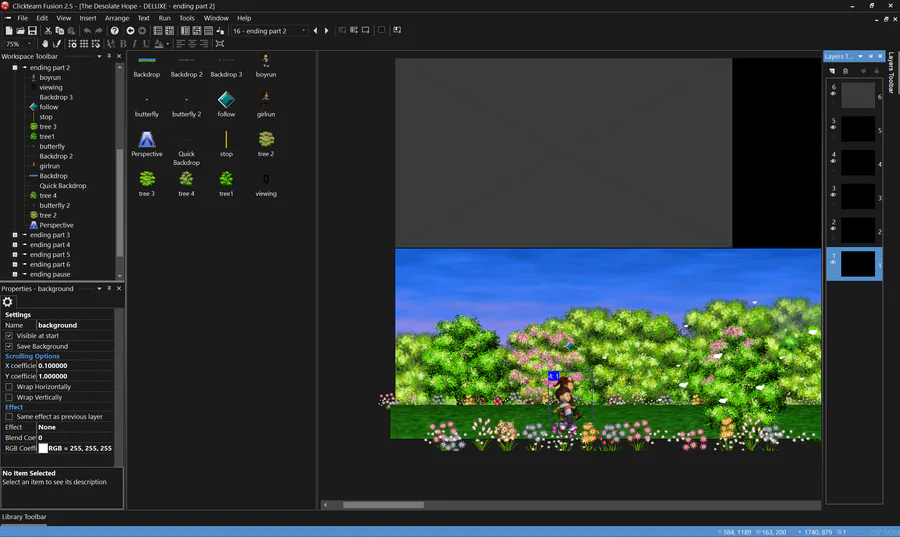Open the Event list editor icon
900x537 pixels.
(x=208, y=30)
